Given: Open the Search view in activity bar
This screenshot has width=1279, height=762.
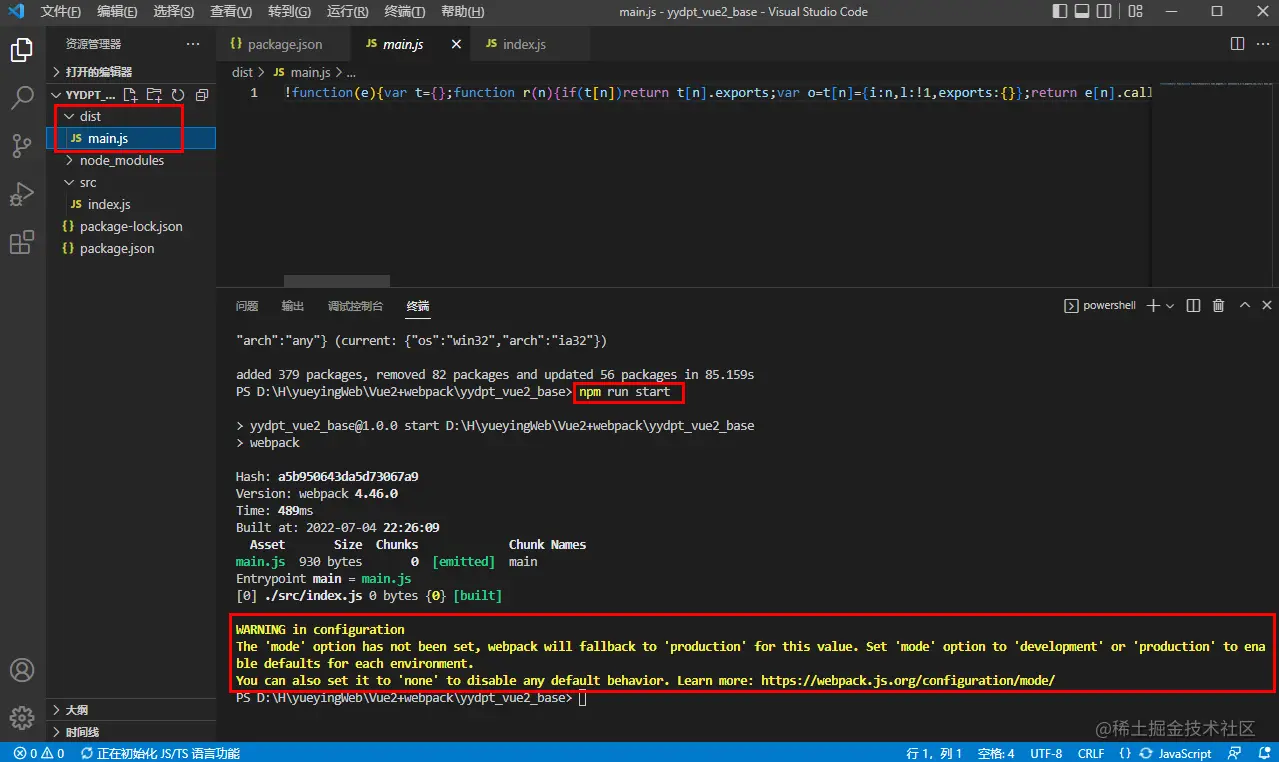Looking at the screenshot, I should pos(22,98).
